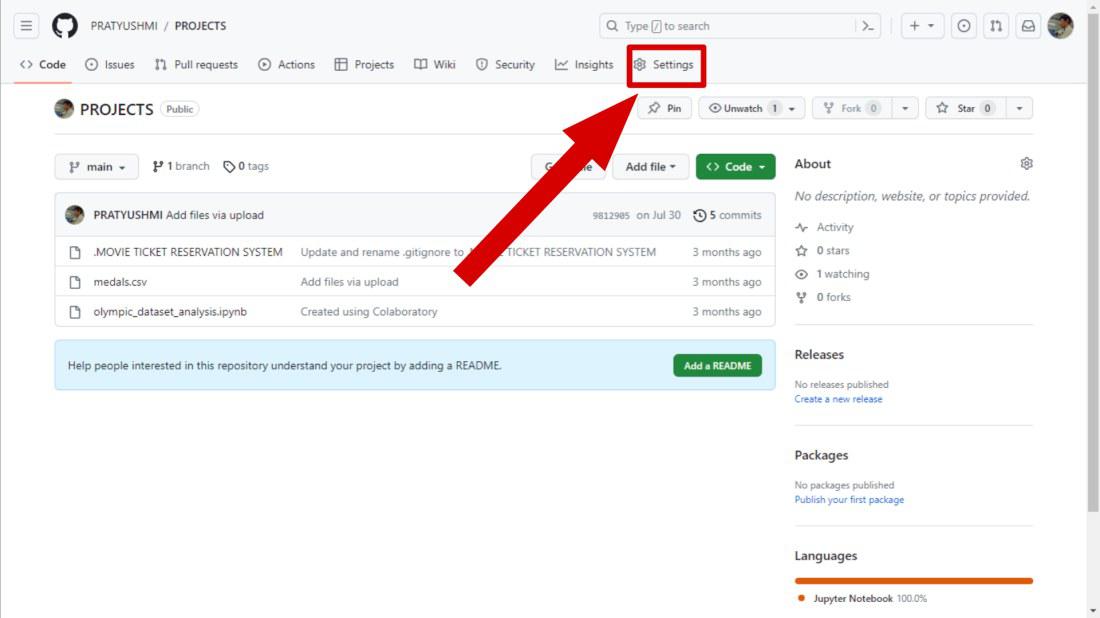This screenshot has height=618, width=1100.
Task: Open 'Add files via upload' commit message for medals.csv
Action: point(349,282)
